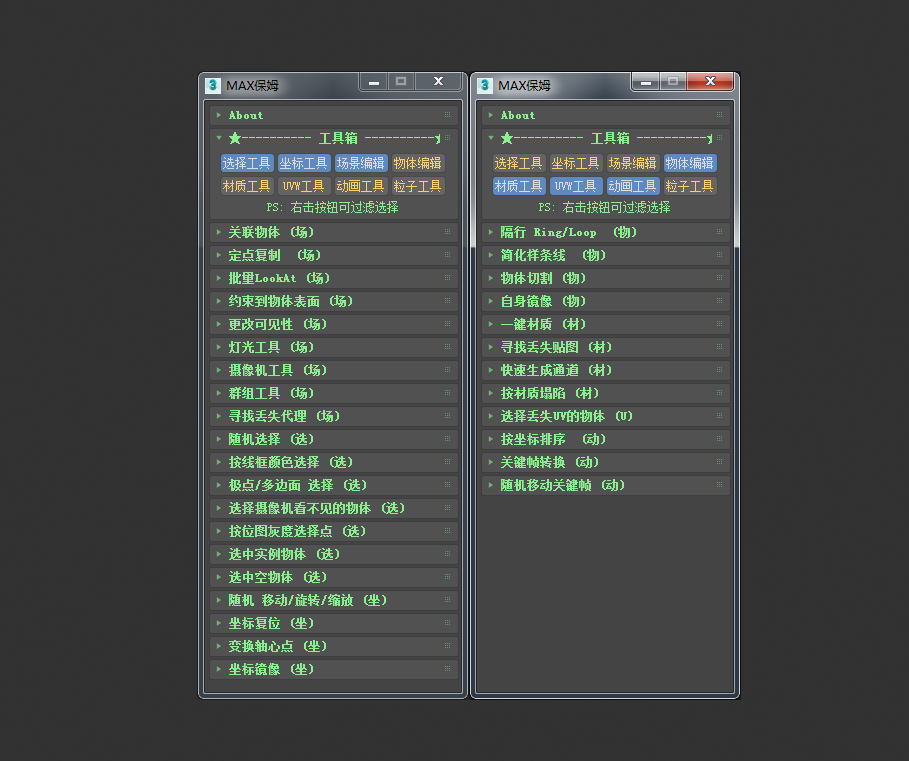Open 材质工具 in the right toolbox
Viewport: 909px width, 761px height.
pyautogui.click(x=519, y=185)
